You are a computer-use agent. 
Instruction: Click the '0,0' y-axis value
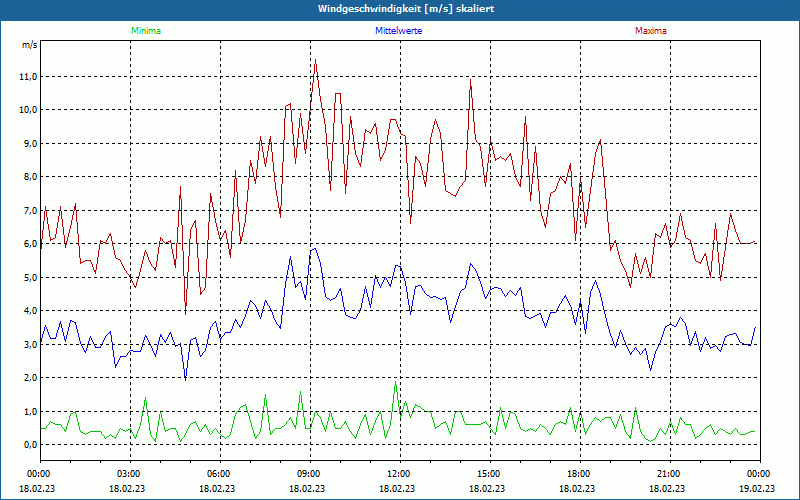30,445
